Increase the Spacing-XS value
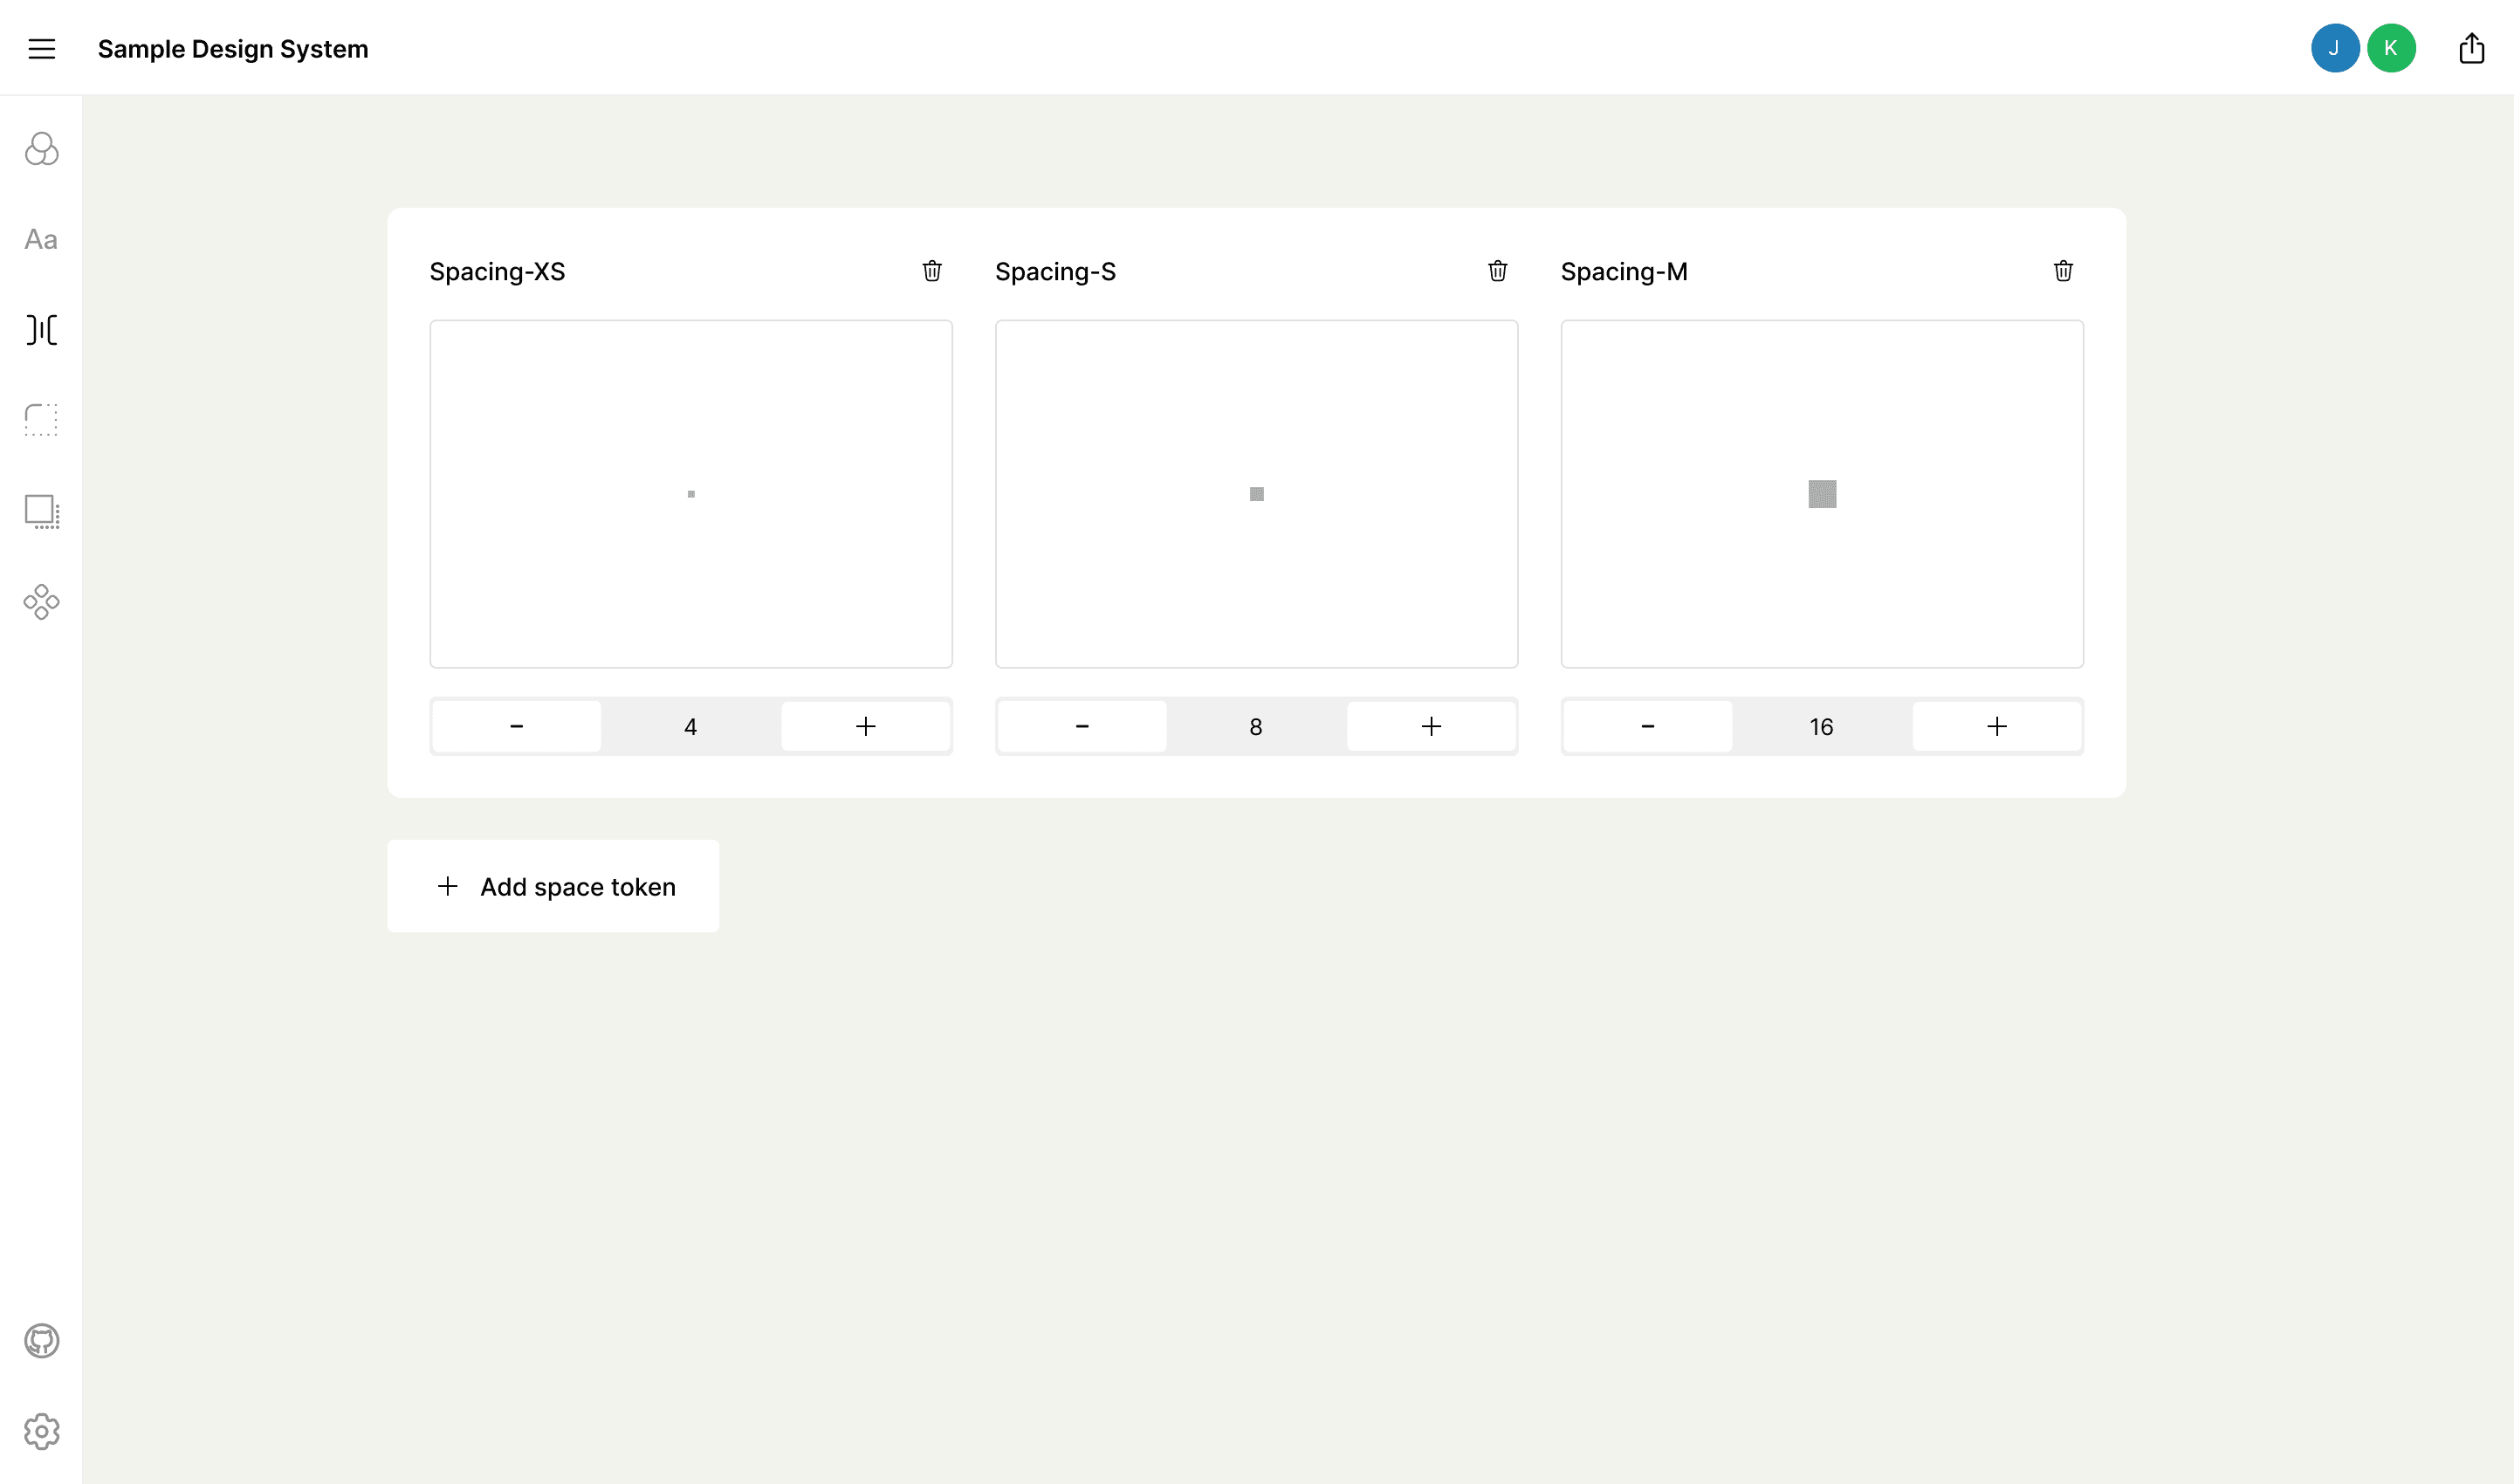 pyautogui.click(x=865, y=727)
